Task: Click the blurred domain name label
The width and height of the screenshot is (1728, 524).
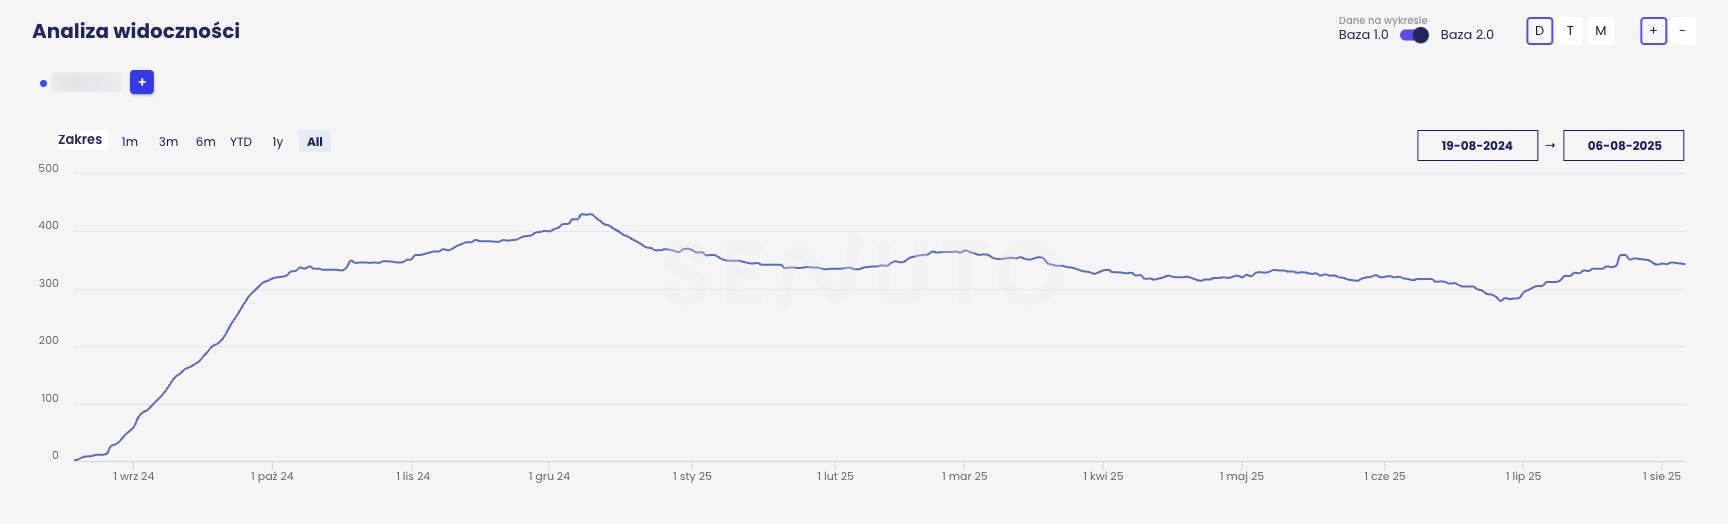Action: tap(87, 82)
